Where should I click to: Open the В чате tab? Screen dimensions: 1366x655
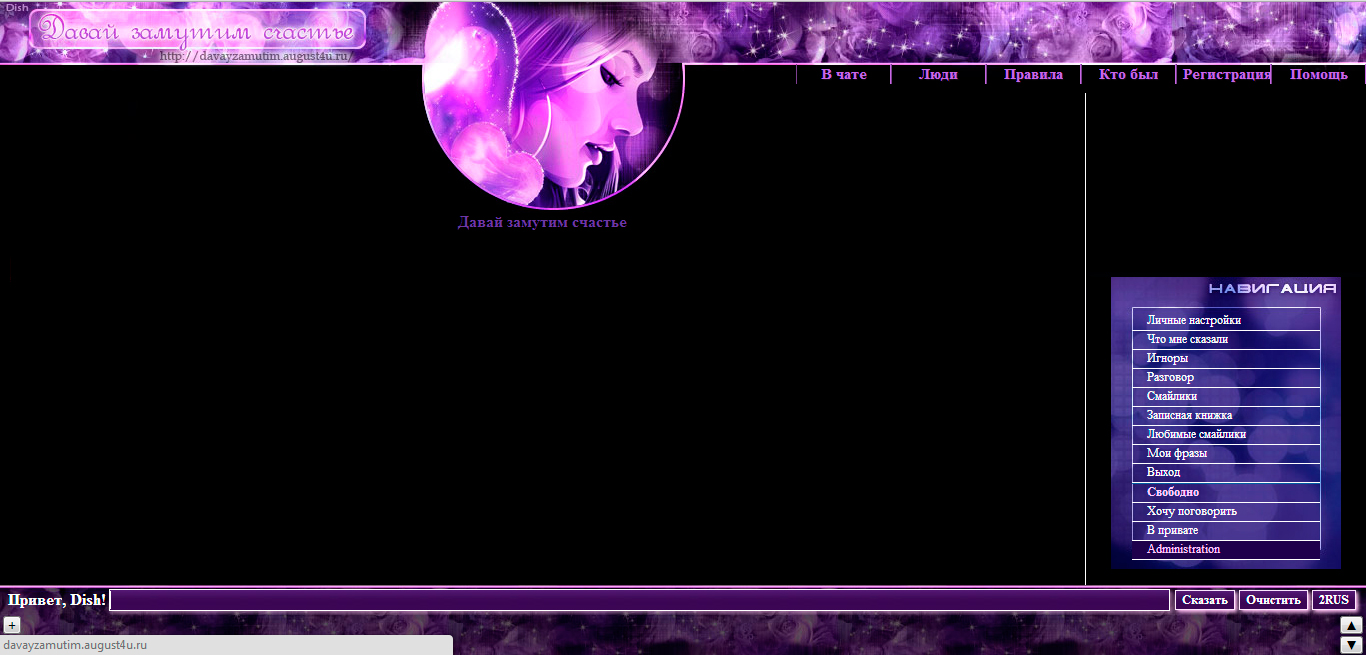tap(844, 75)
